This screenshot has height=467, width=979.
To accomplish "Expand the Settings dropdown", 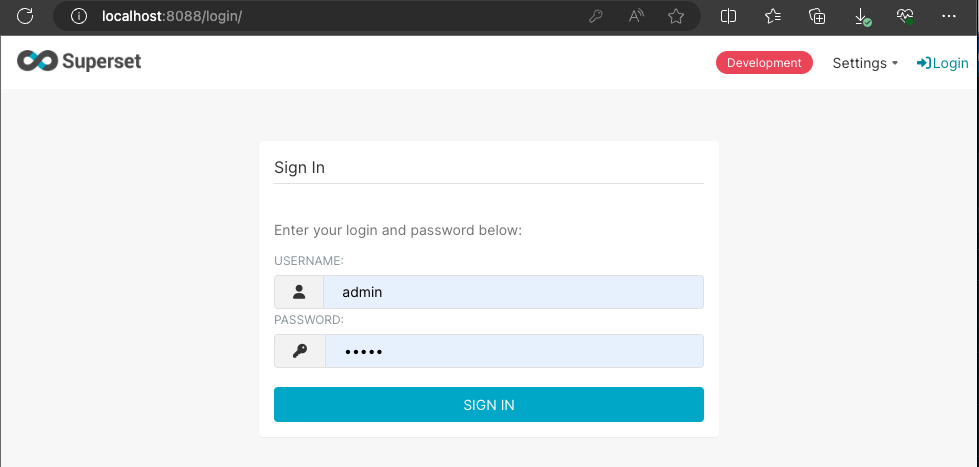I will pyautogui.click(x=865, y=63).
